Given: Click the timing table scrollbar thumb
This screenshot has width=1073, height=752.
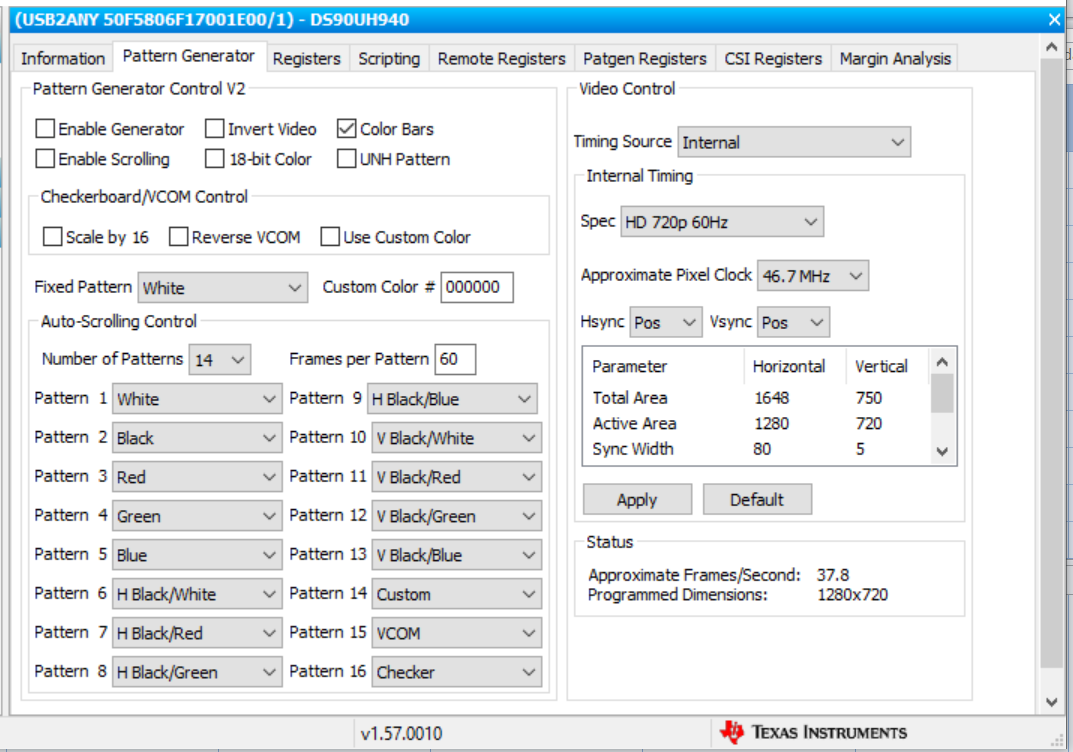Looking at the screenshot, I should (x=942, y=393).
